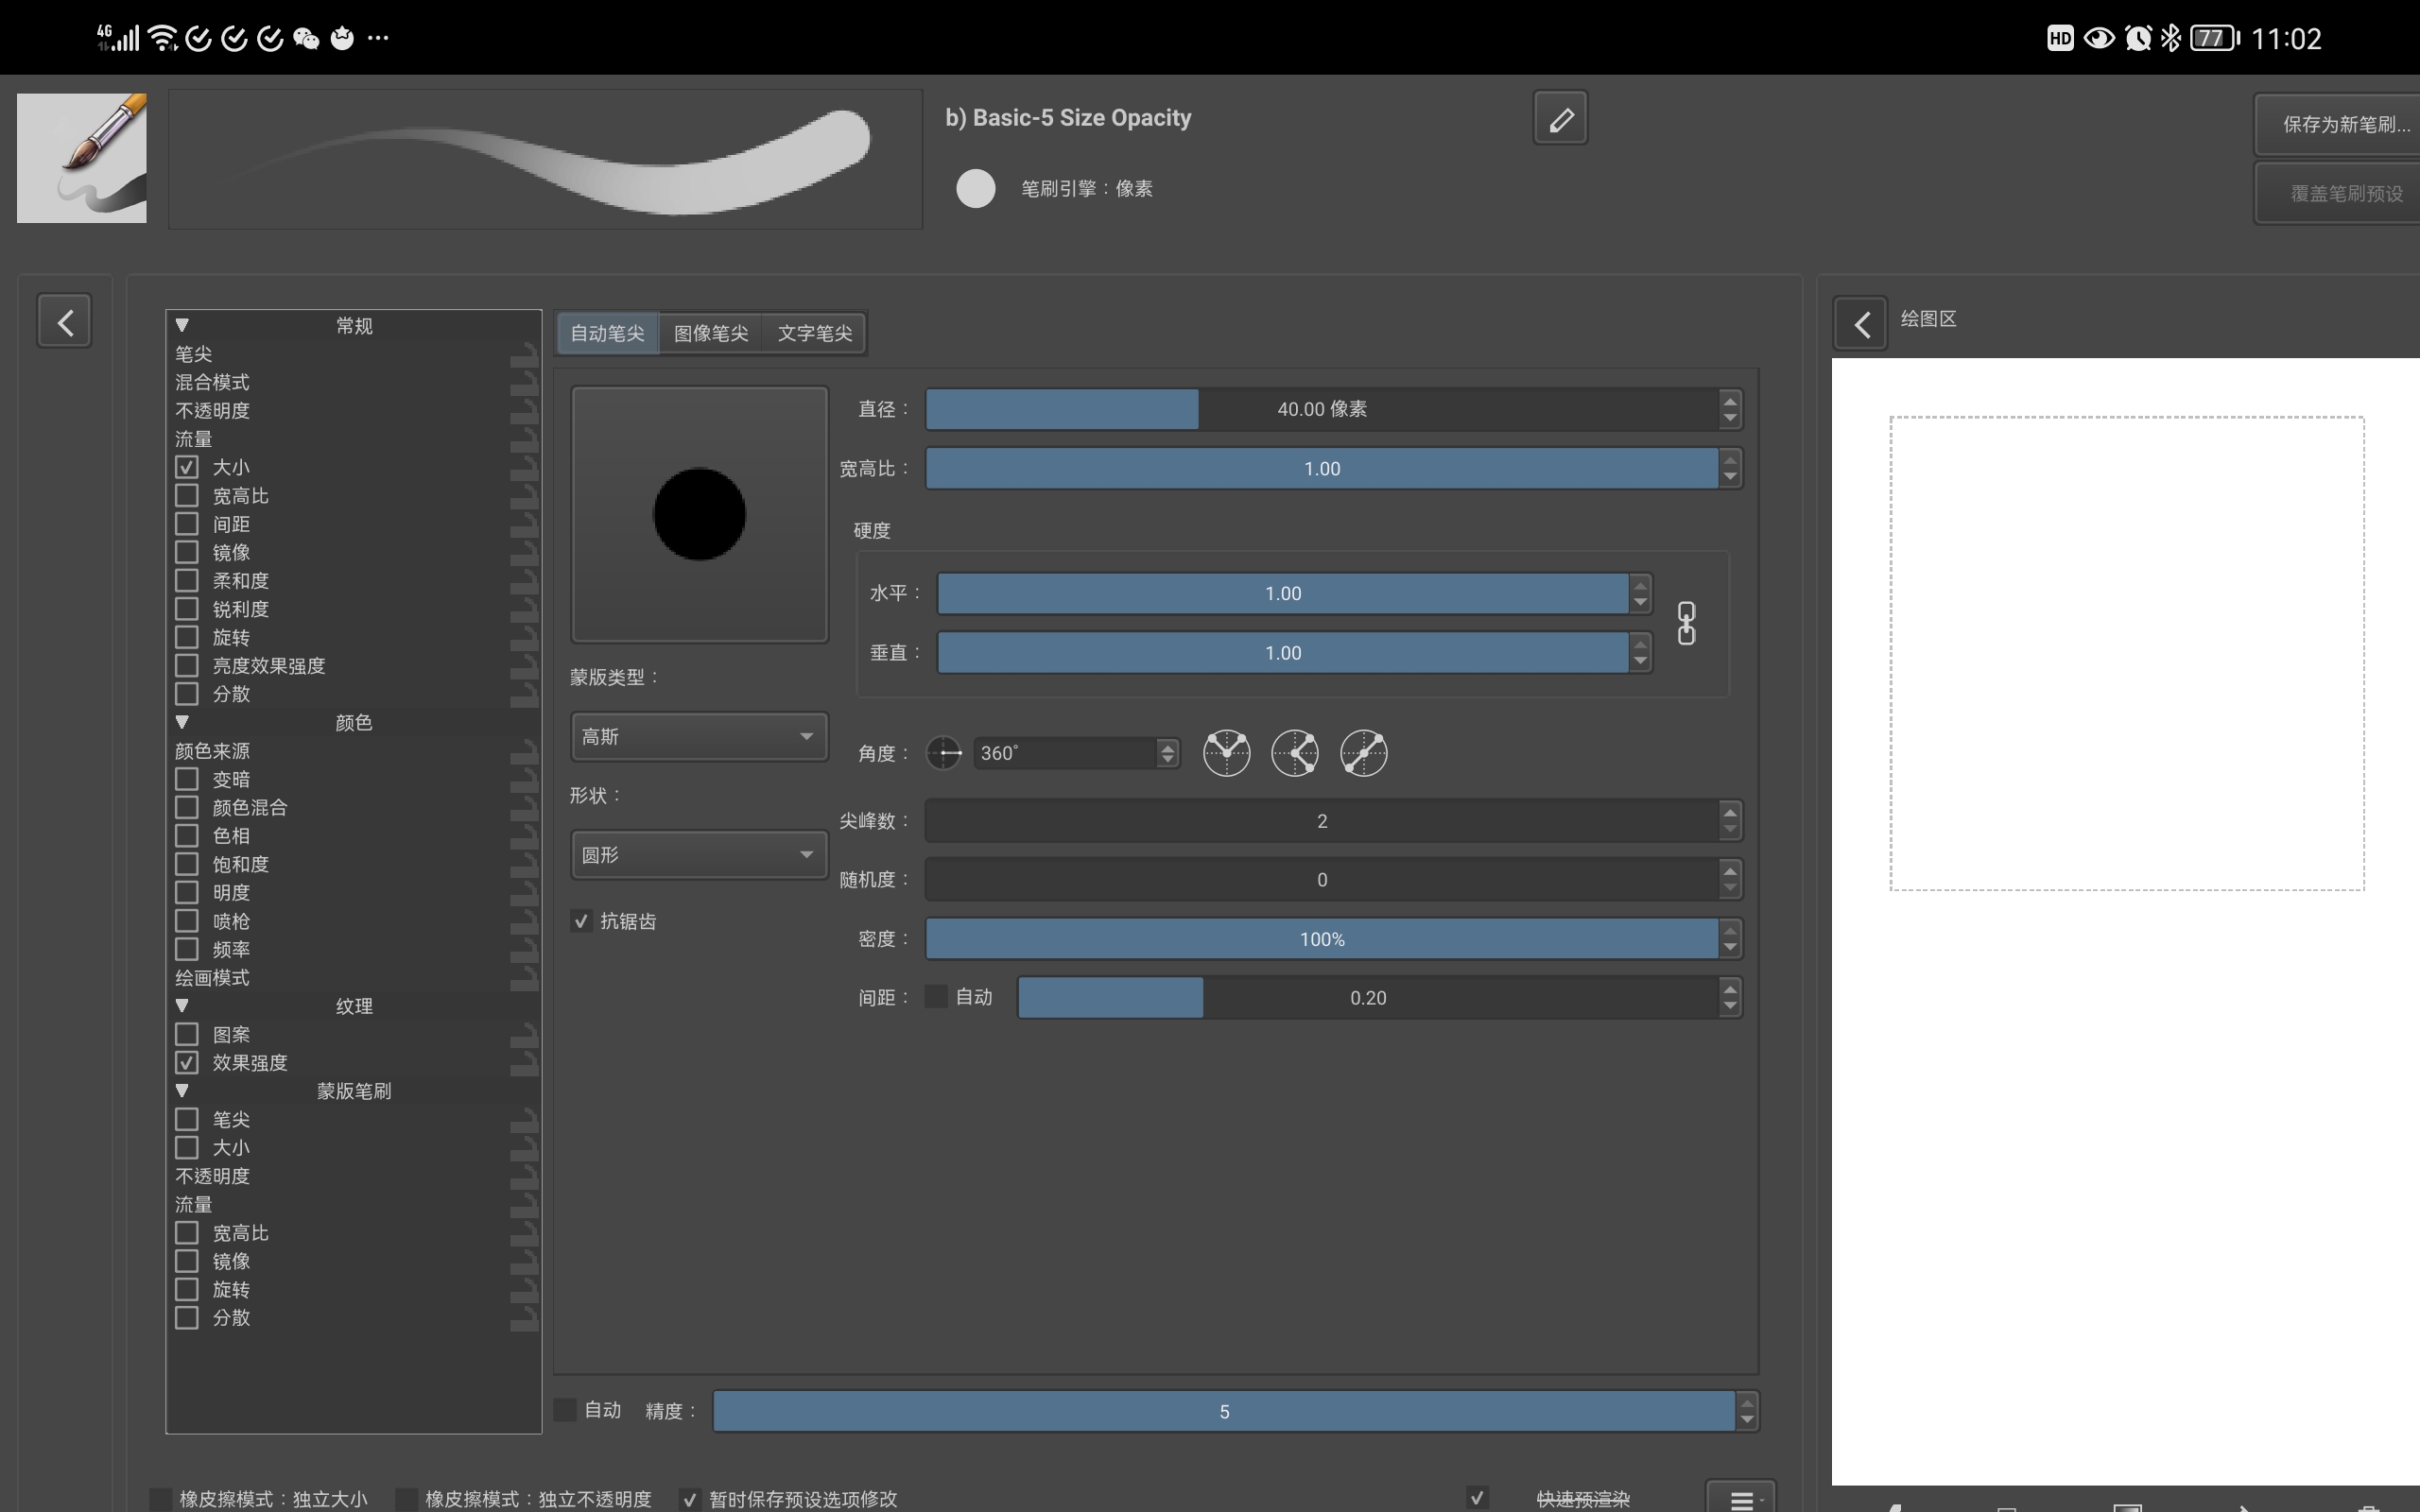Viewport: 2420px width, 1512px height.
Task: Click the third angle rotate icon
Action: point(1363,753)
